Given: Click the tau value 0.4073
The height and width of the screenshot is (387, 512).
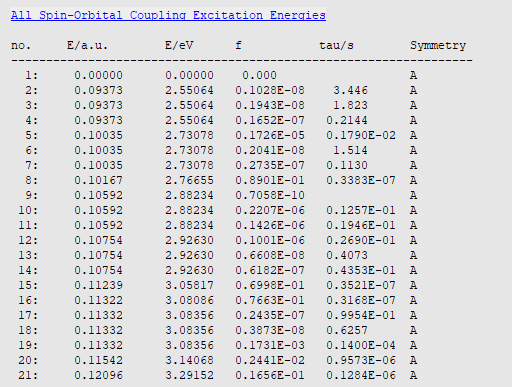Looking at the screenshot, I should (x=347, y=255).
